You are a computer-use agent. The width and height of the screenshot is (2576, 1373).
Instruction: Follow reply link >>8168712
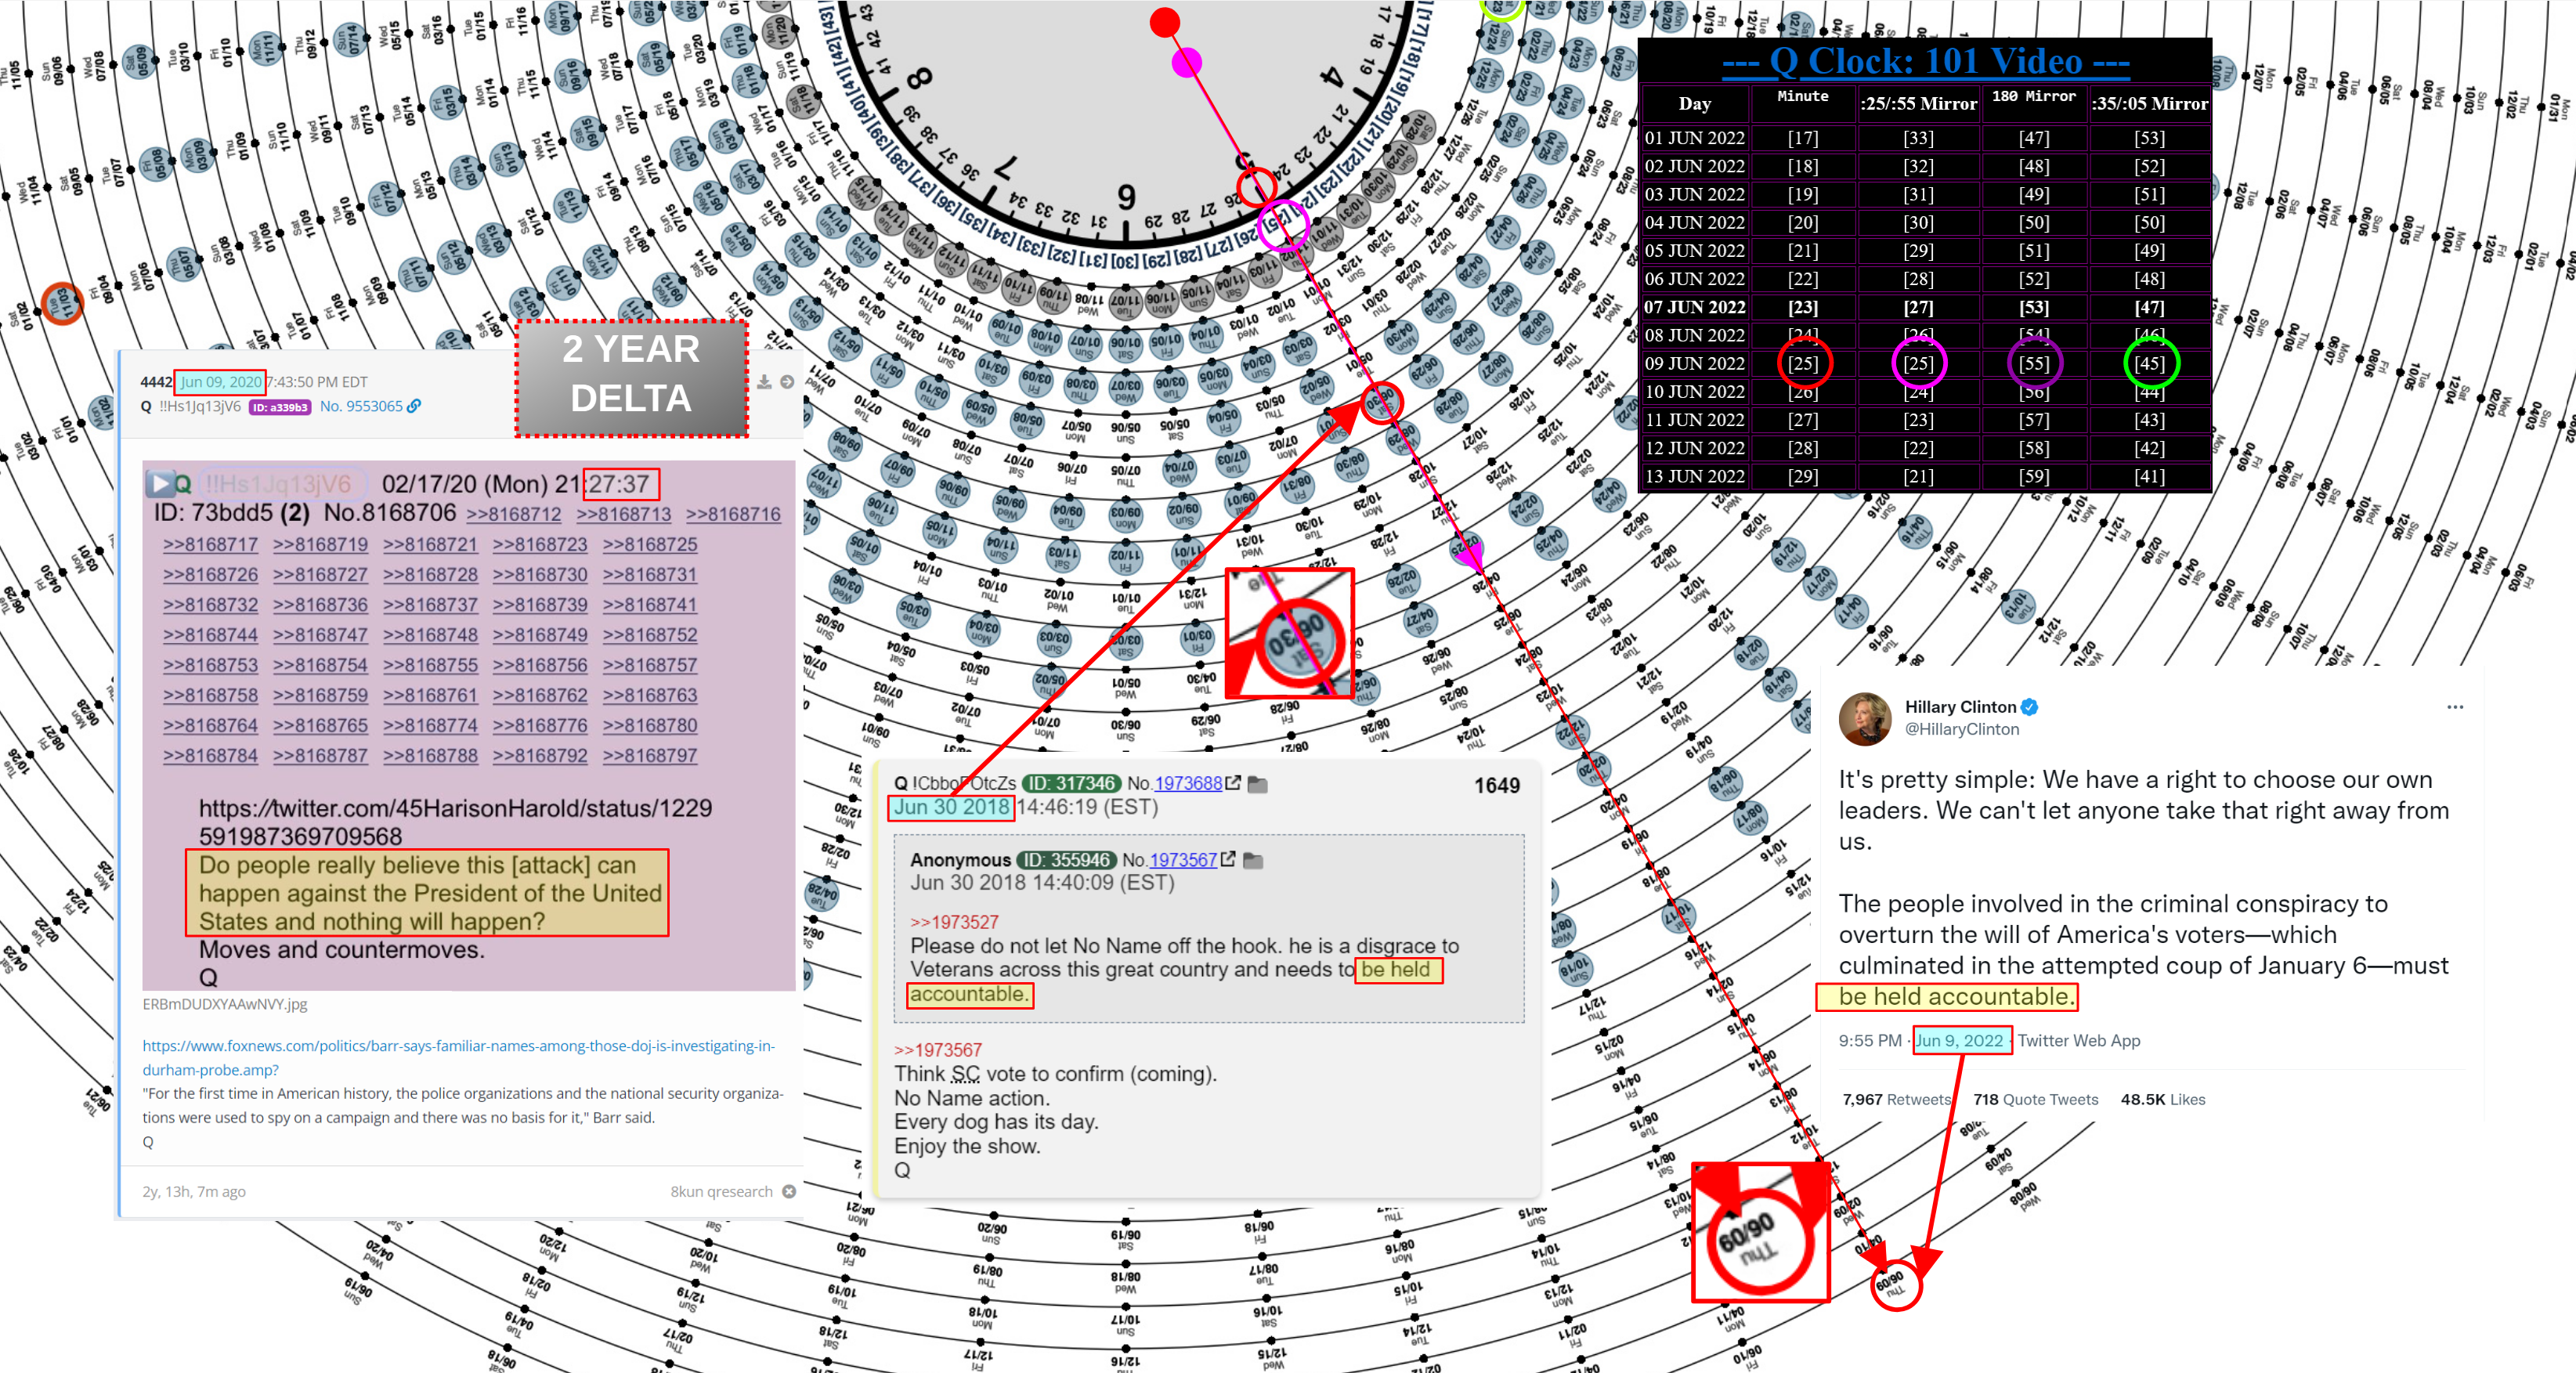514,514
